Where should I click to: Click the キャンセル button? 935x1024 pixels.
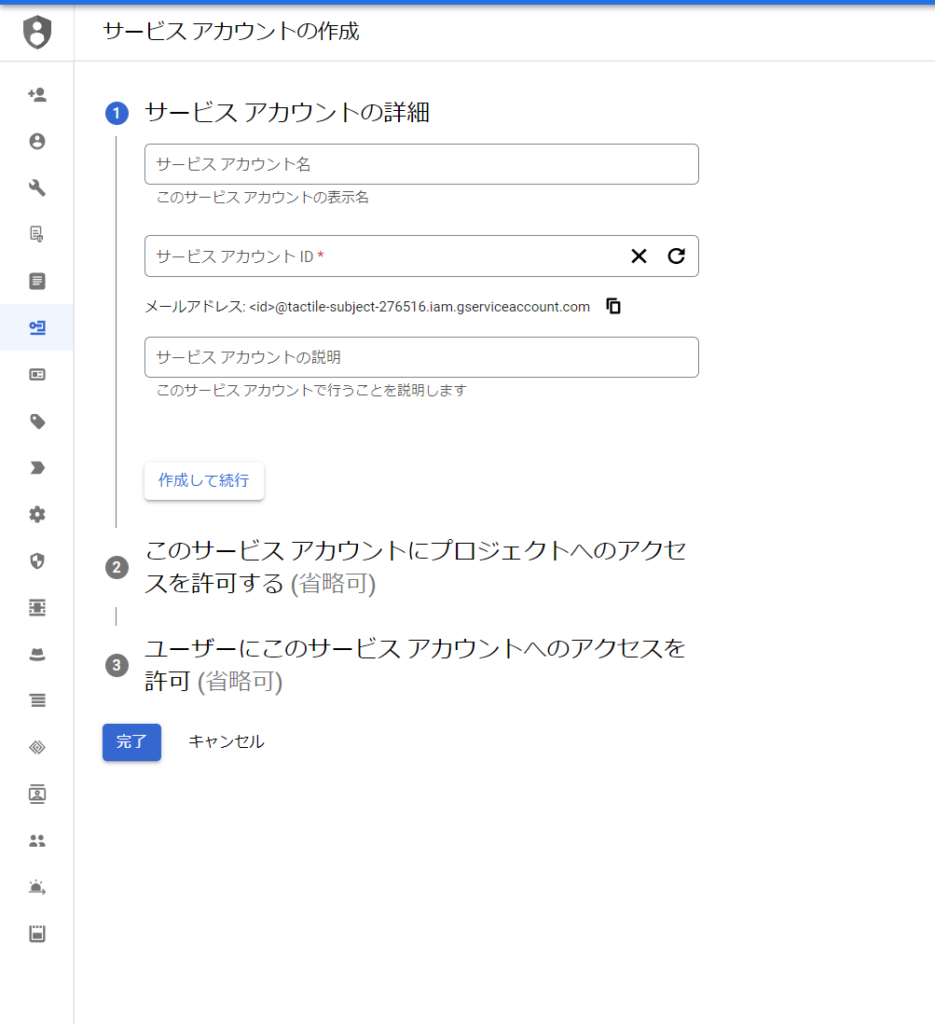tap(226, 742)
